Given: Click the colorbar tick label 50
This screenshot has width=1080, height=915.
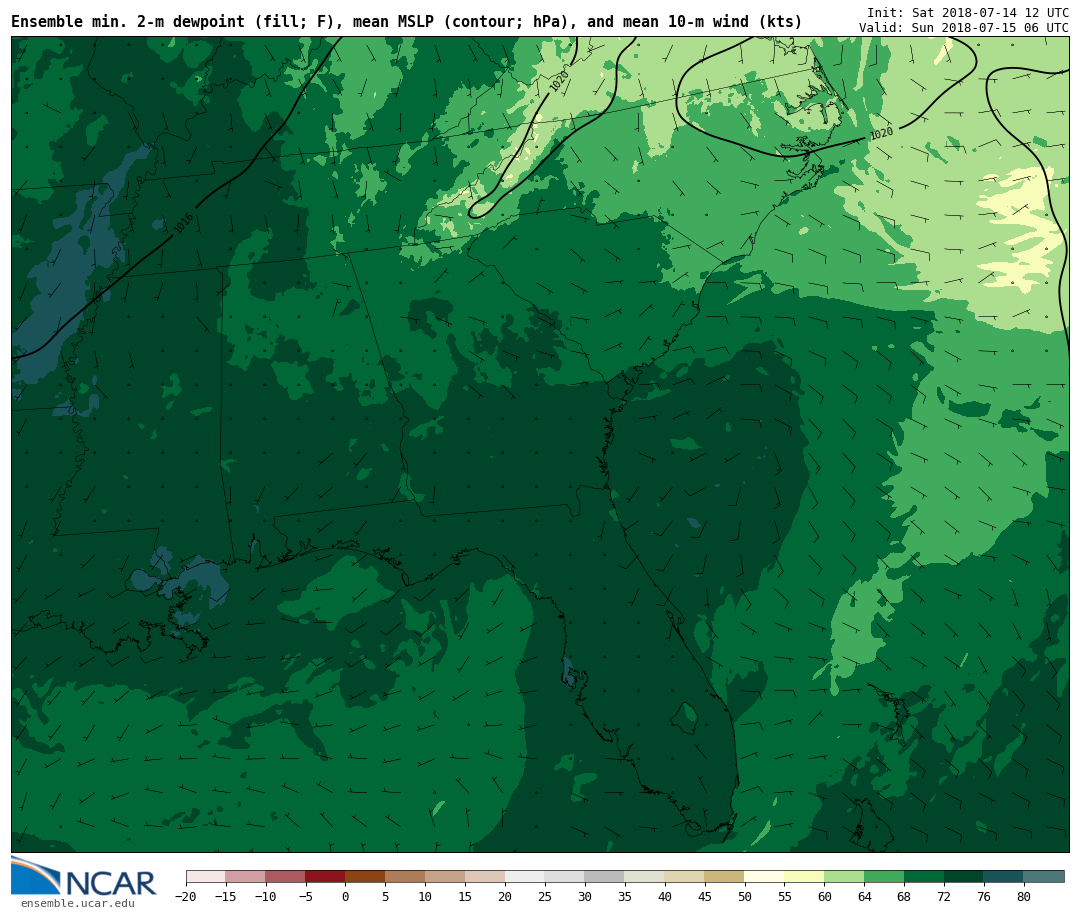Looking at the screenshot, I should click(x=744, y=897).
